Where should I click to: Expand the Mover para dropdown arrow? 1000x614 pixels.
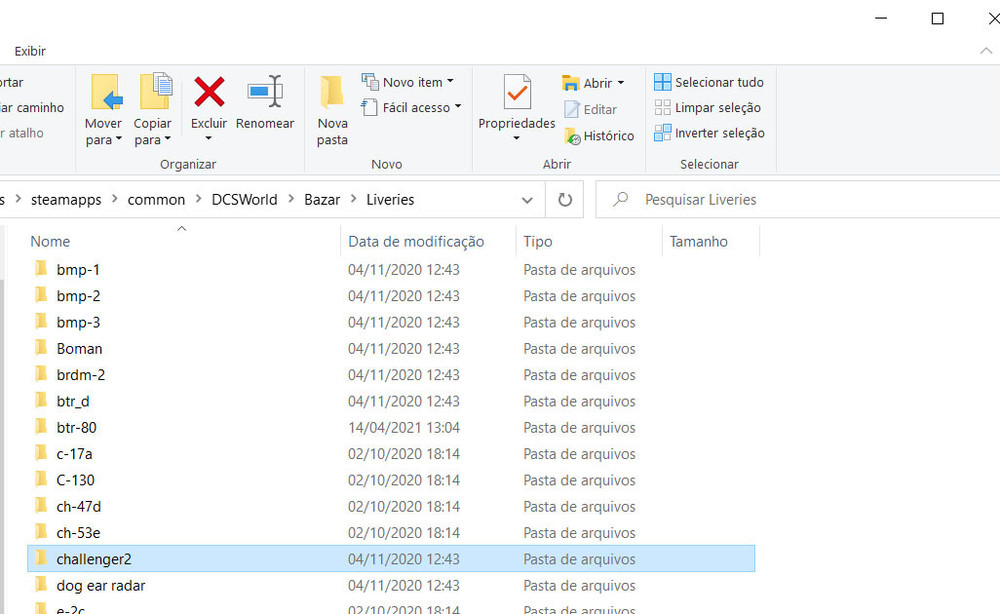[119, 139]
